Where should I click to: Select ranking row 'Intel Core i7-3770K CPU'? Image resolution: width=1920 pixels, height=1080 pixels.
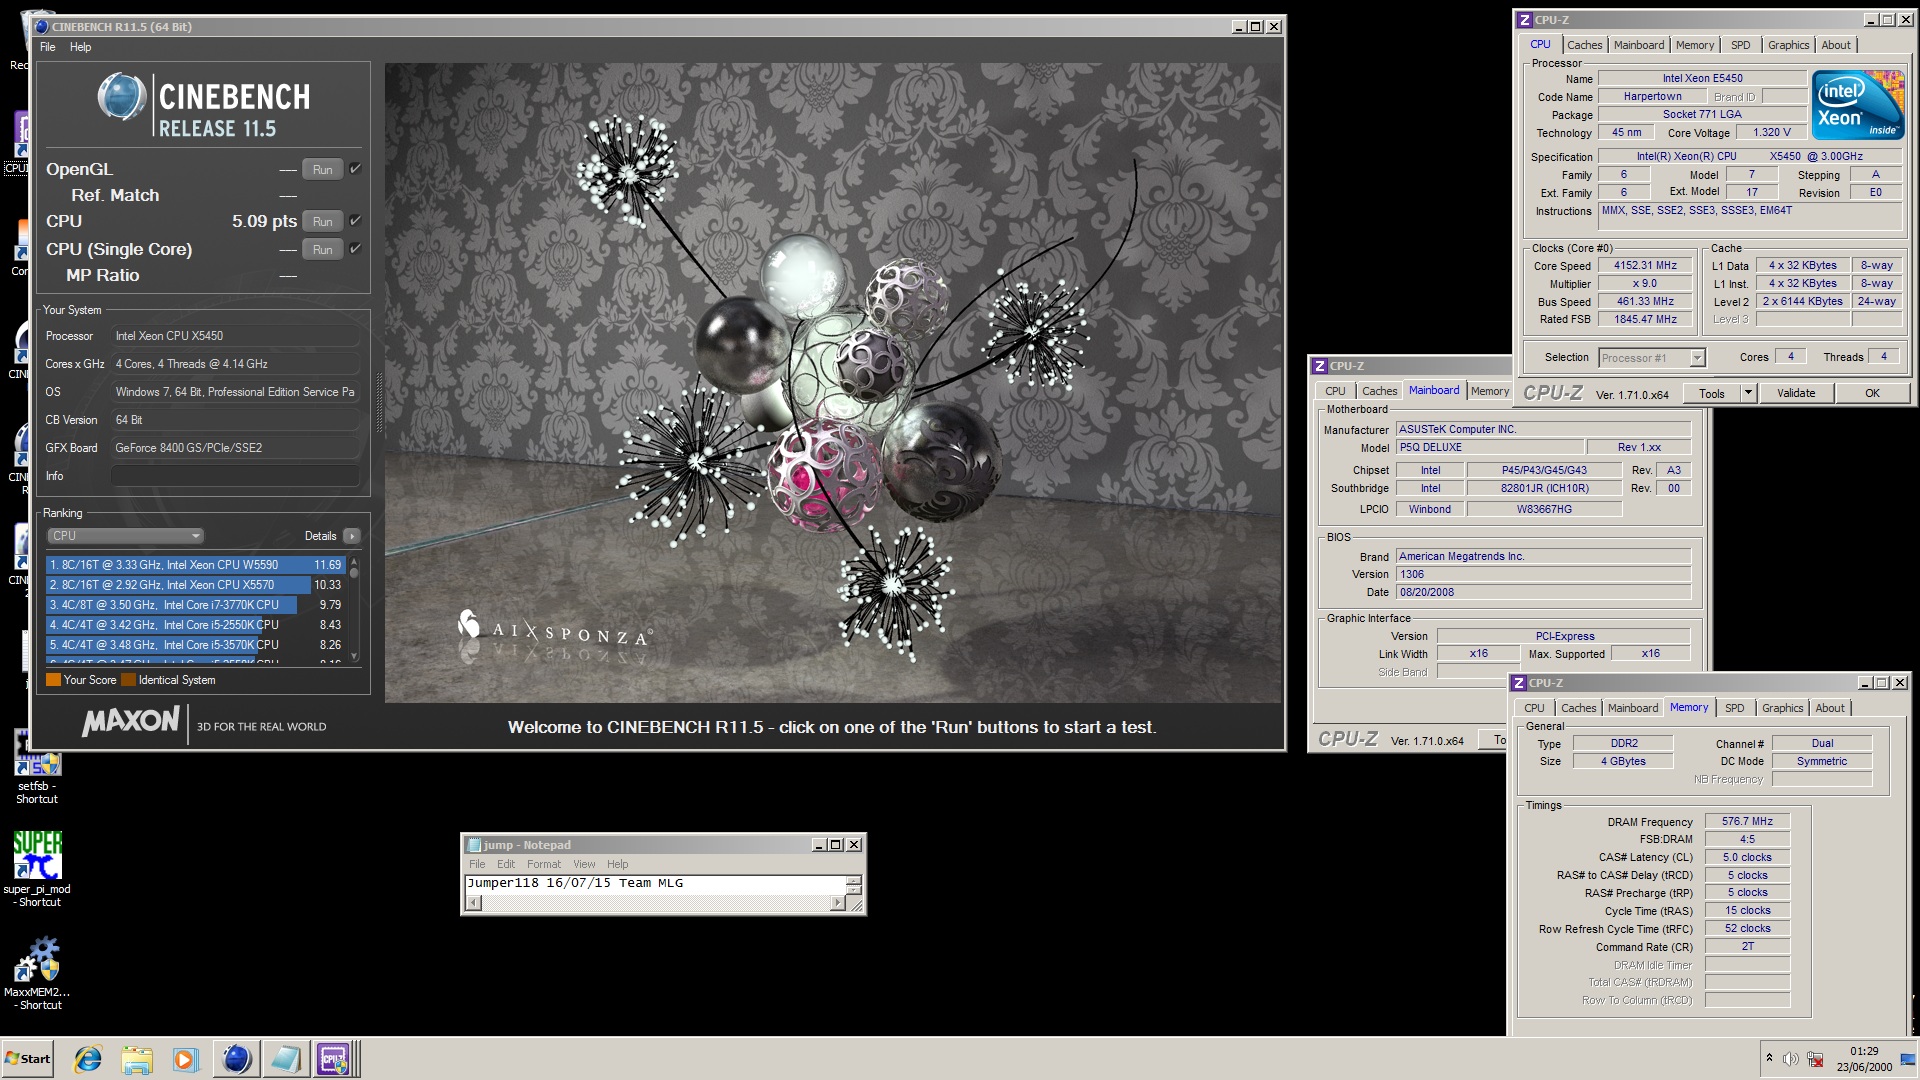click(195, 605)
